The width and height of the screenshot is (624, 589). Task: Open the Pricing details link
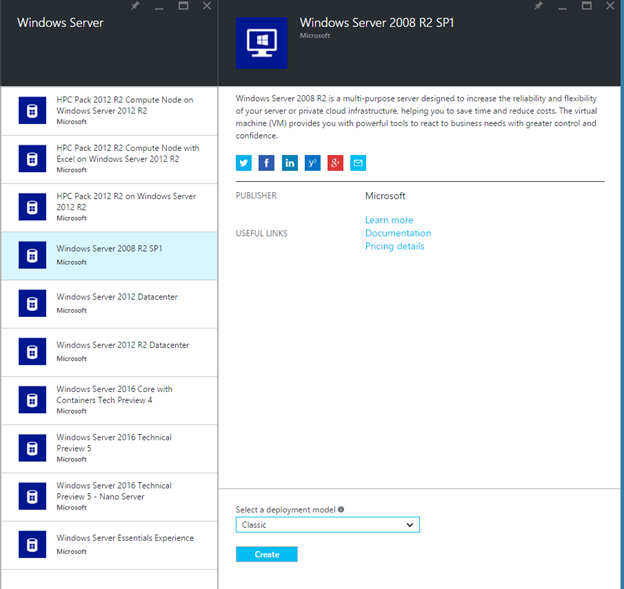pyautogui.click(x=395, y=246)
